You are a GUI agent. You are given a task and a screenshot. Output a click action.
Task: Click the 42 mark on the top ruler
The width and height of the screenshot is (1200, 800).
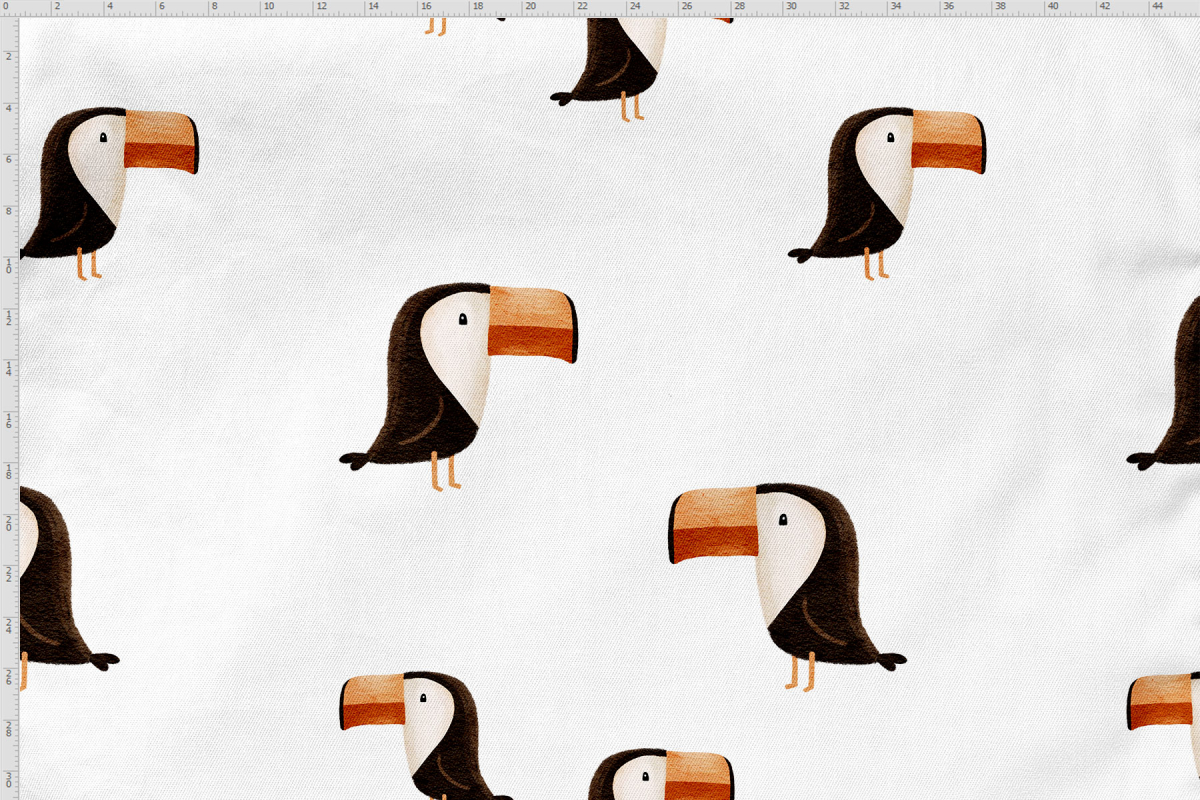pos(1105,6)
